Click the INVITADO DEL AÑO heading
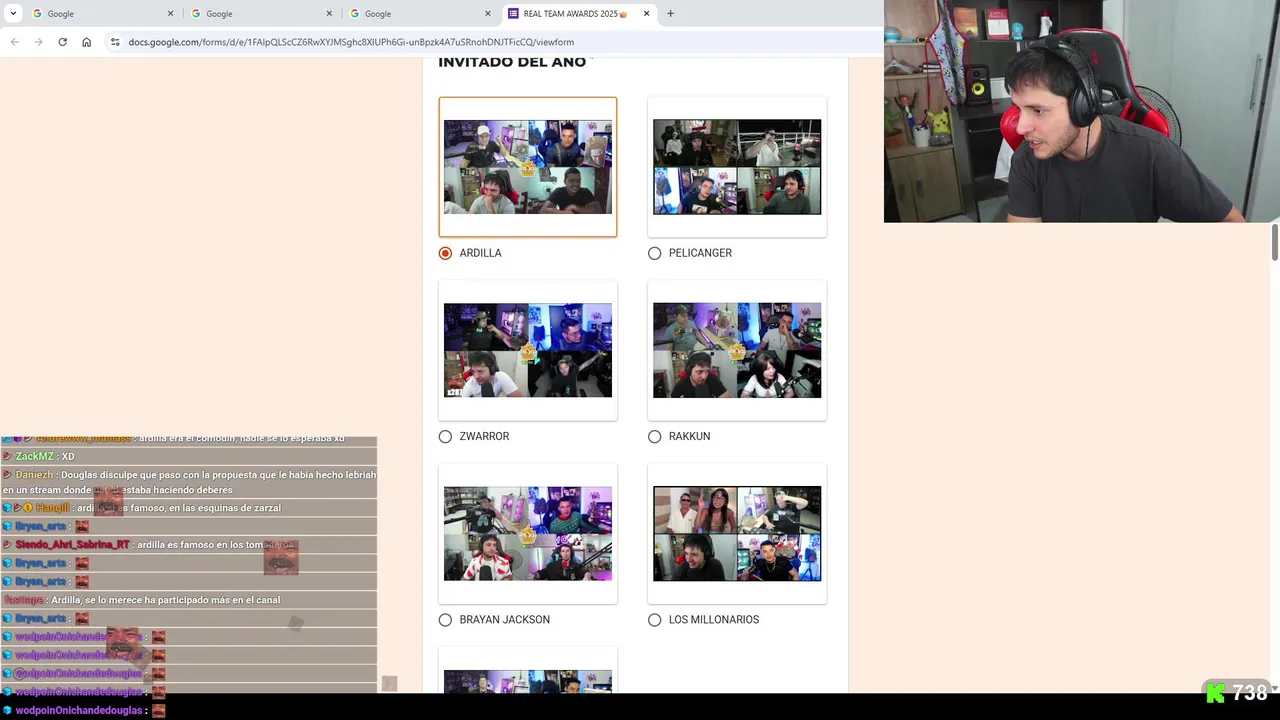Screen dimensions: 1280x720 point(512,62)
